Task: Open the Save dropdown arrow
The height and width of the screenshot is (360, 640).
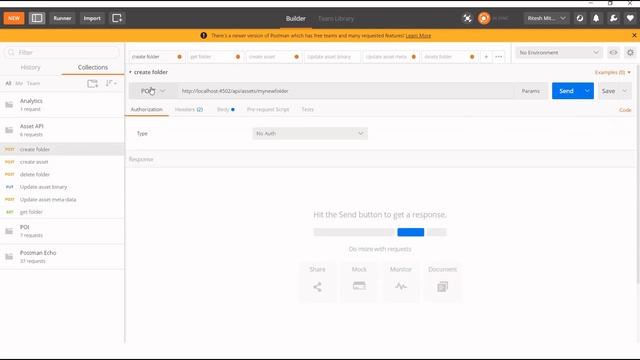Action: tap(624, 91)
